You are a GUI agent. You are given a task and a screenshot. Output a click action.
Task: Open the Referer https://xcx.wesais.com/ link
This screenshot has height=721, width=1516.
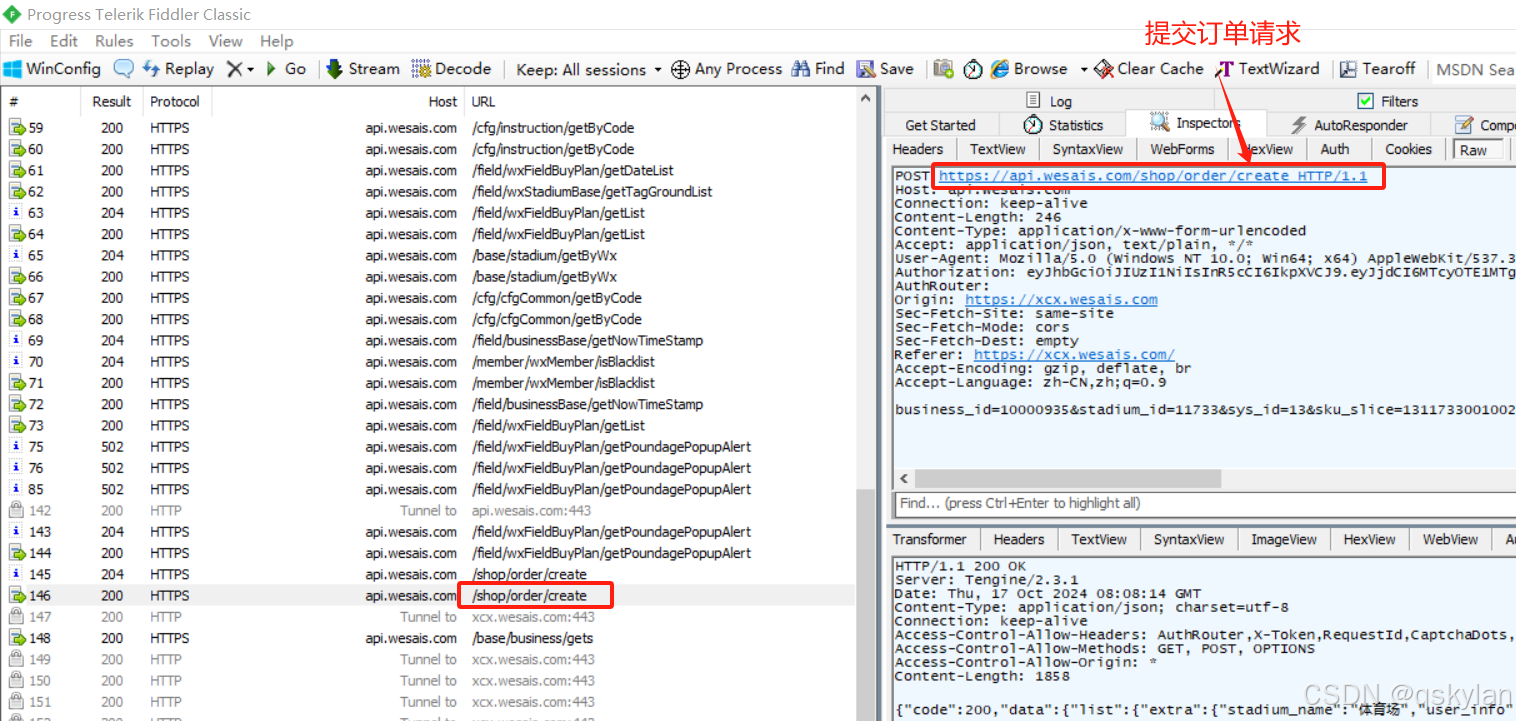pos(1074,354)
